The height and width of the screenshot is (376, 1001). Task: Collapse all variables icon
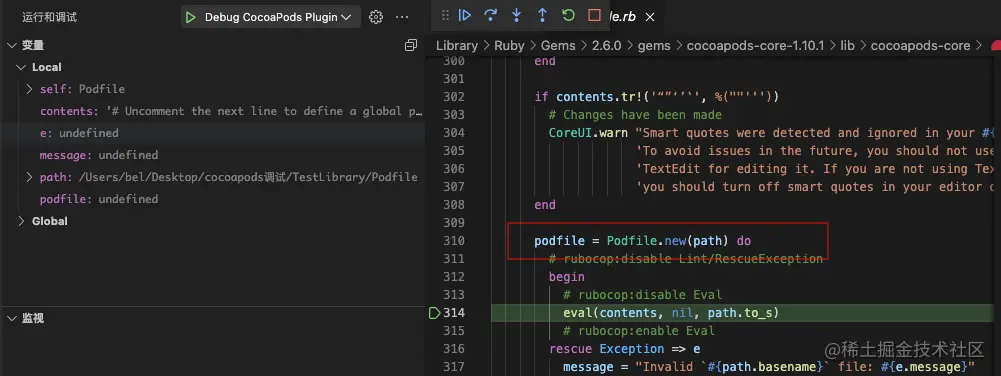tap(411, 45)
